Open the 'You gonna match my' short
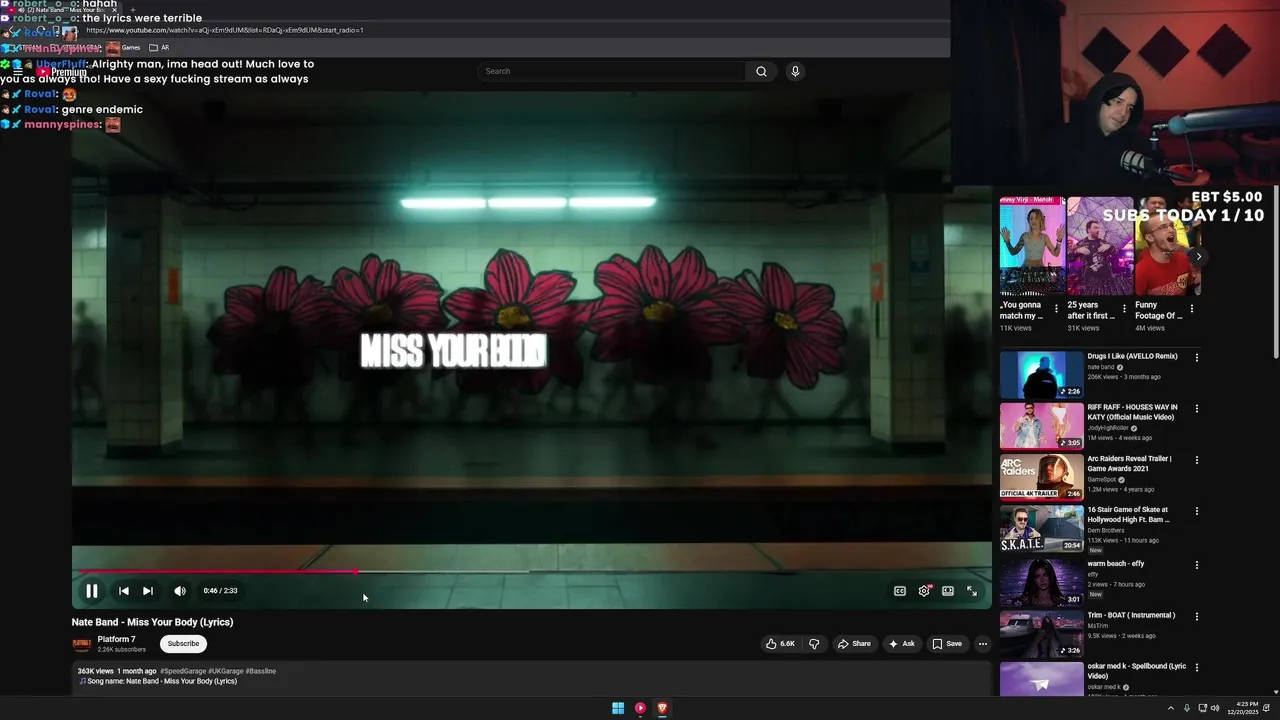The width and height of the screenshot is (1280, 720). 1032,246
